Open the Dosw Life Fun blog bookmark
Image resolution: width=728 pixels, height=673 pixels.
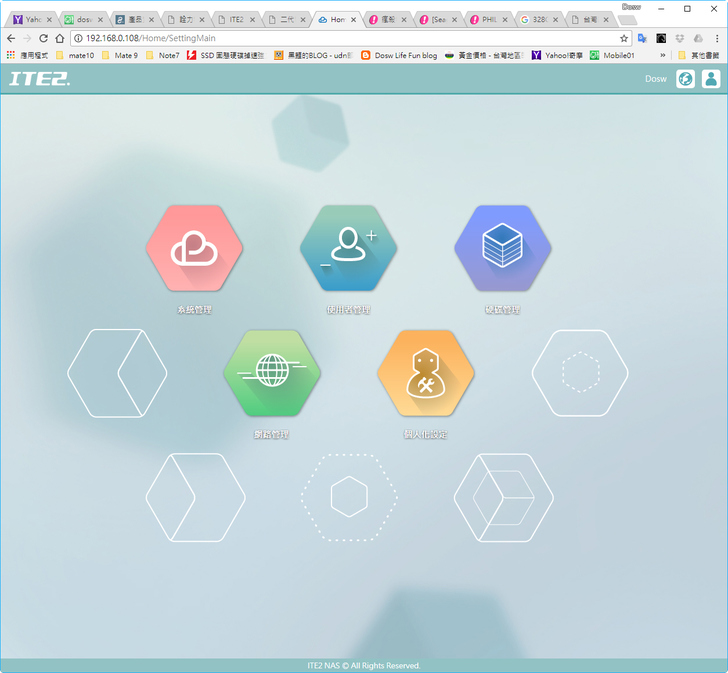398,55
